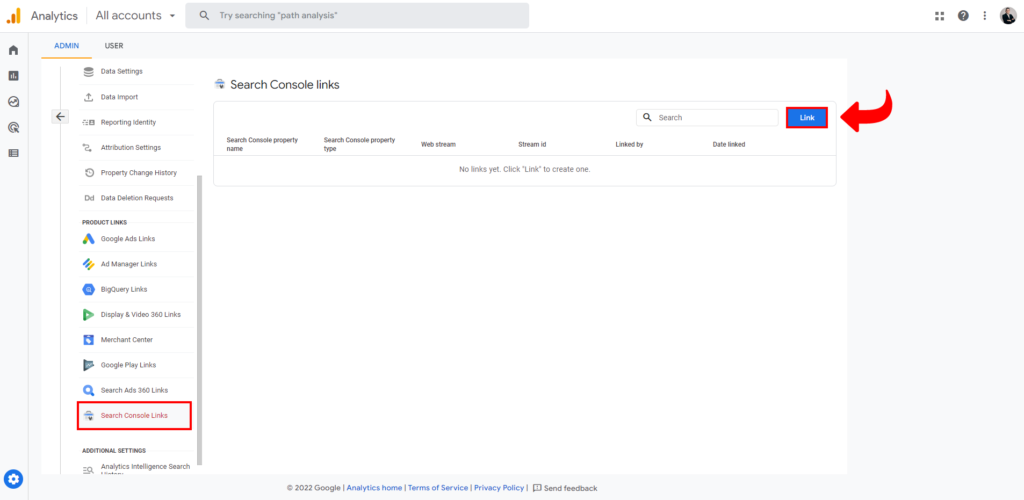The width and height of the screenshot is (1024, 500).
Task: Open the Help question mark icon
Action: click(963, 16)
